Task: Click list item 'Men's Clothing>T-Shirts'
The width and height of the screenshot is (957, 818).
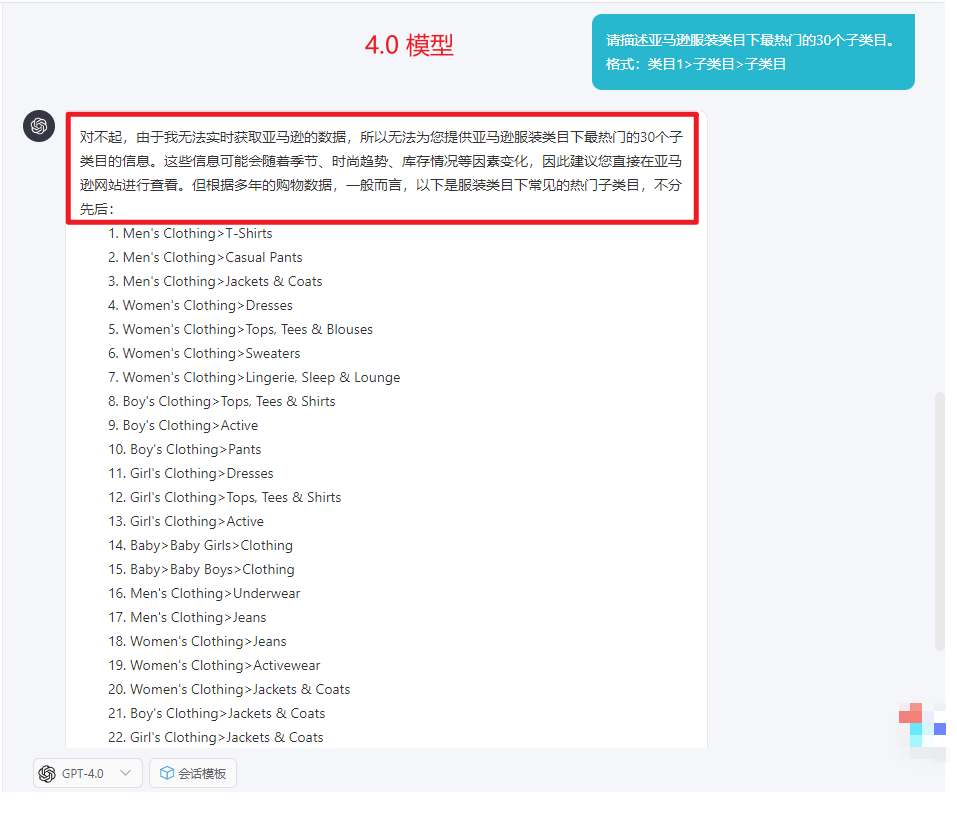Action: (x=190, y=233)
